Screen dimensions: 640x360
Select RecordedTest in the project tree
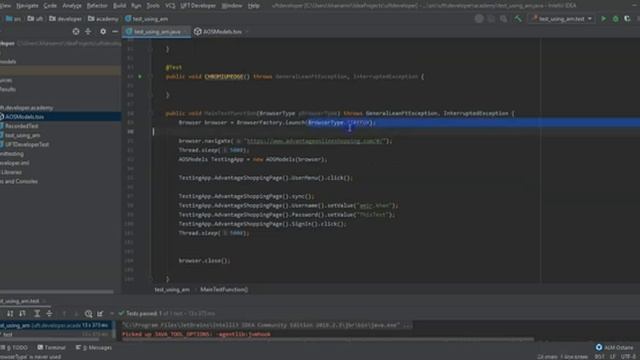pyautogui.click(x=21, y=126)
